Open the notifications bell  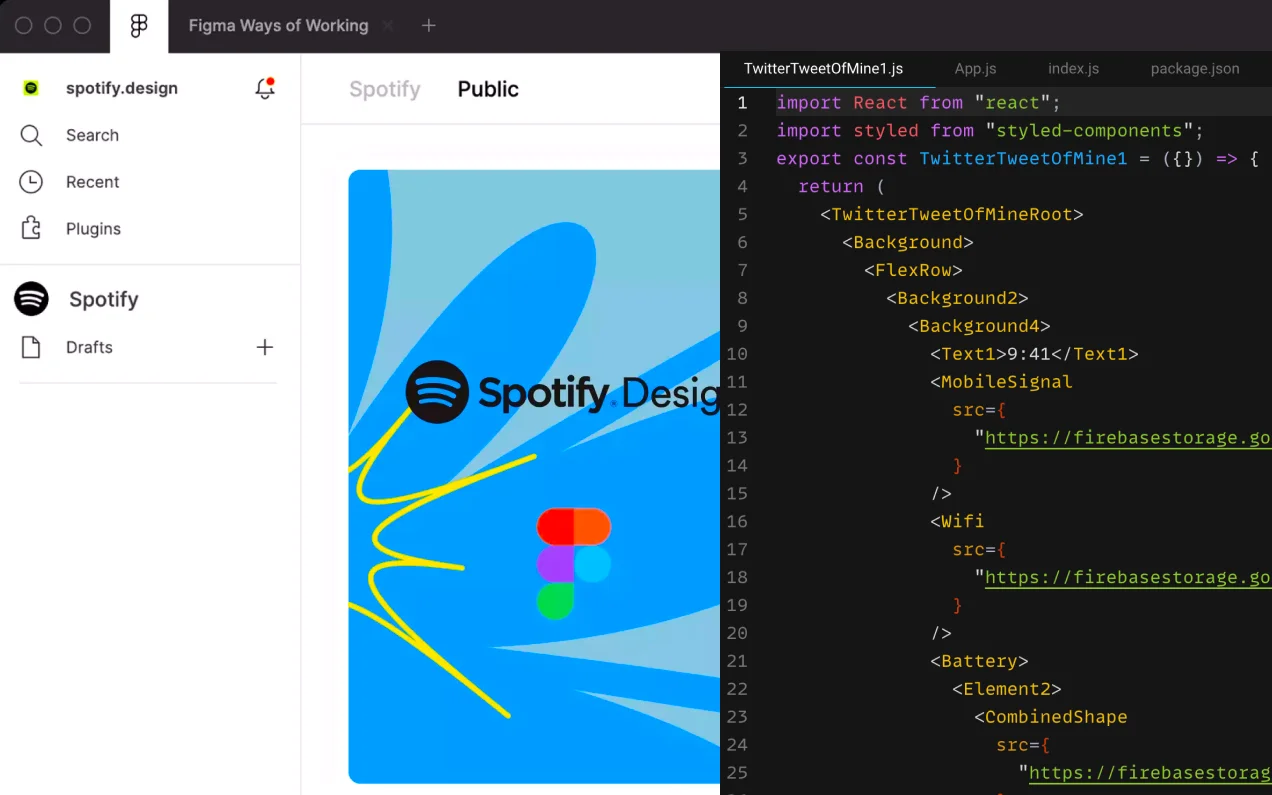click(265, 88)
